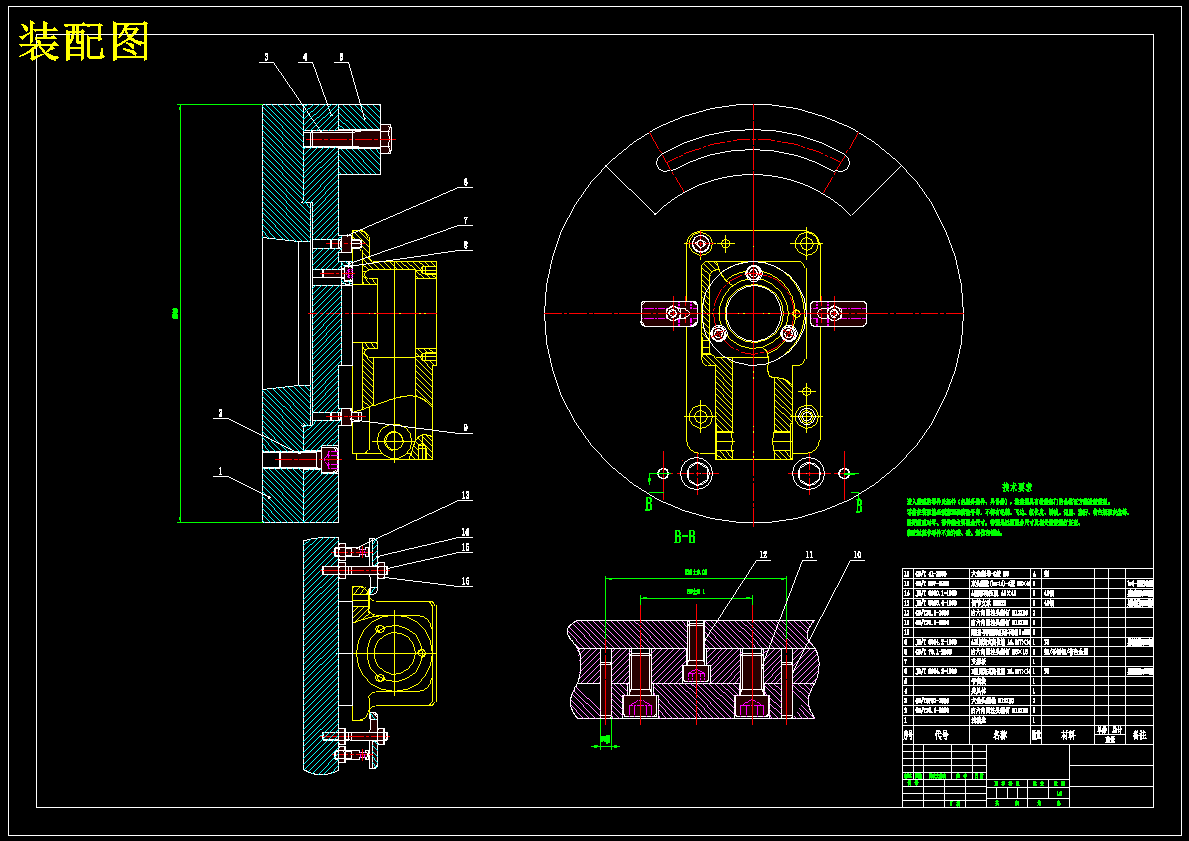Click part balloon label 9
Viewport: 1189px width, 841px height.
coord(466,429)
